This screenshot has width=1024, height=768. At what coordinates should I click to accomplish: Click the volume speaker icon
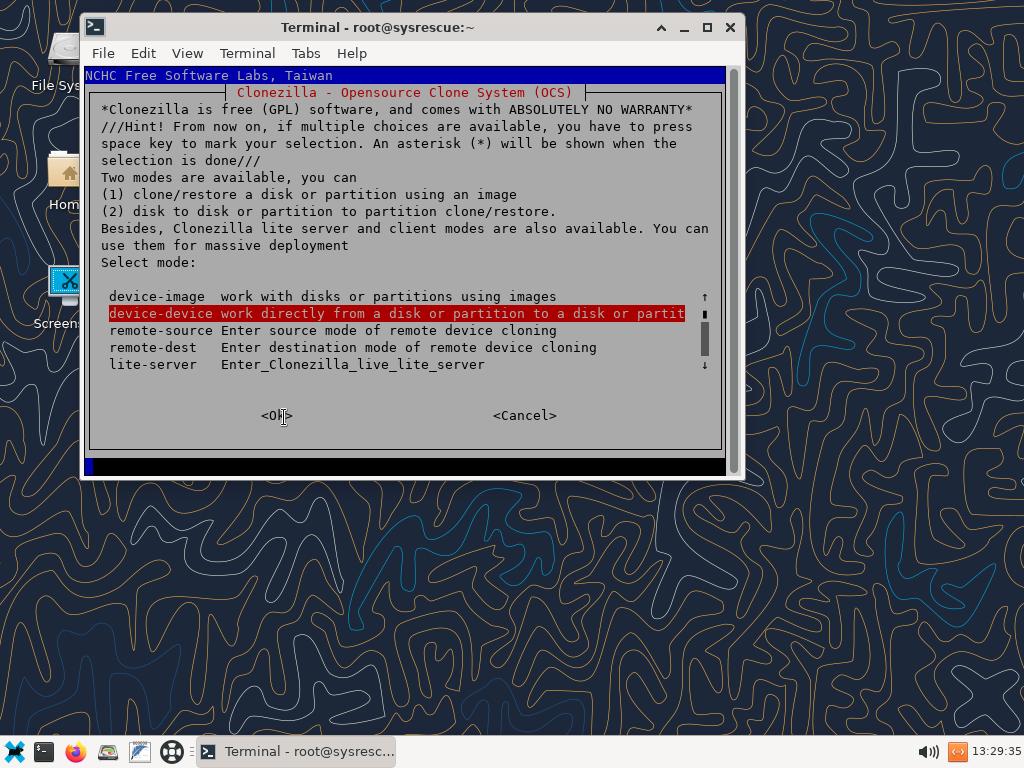pos(927,752)
